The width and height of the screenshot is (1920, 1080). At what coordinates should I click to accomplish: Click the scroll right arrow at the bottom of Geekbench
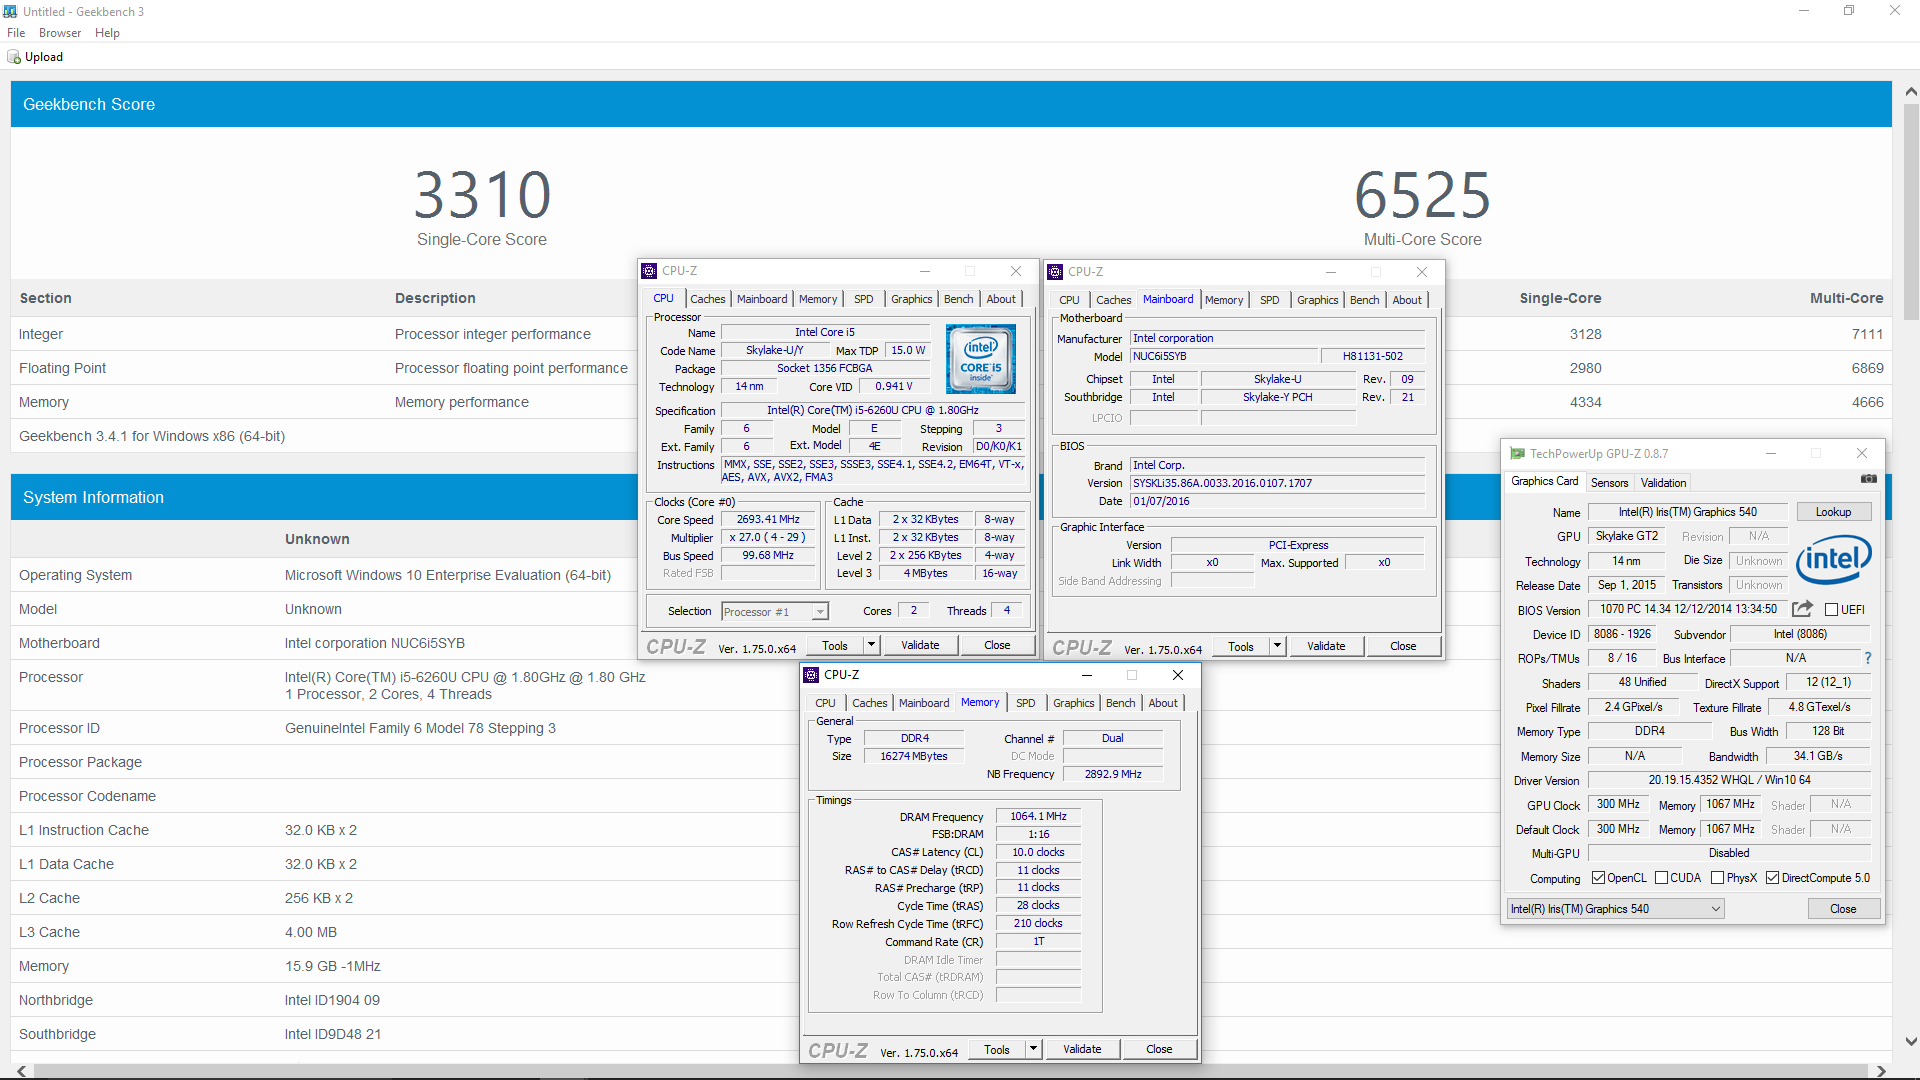coord(1881,1071)
